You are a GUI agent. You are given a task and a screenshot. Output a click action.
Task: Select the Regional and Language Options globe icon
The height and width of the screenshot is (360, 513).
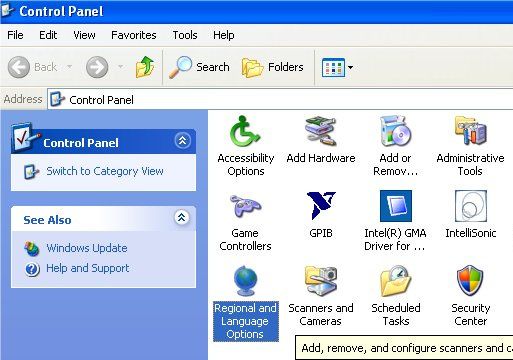coord(245,281)
